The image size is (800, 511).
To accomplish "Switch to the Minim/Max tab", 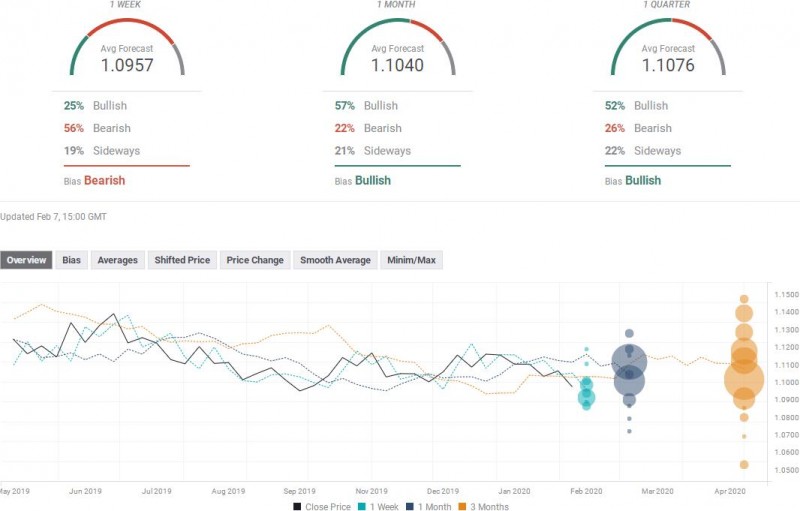I will pyautogui.click(x=411, y=260).
